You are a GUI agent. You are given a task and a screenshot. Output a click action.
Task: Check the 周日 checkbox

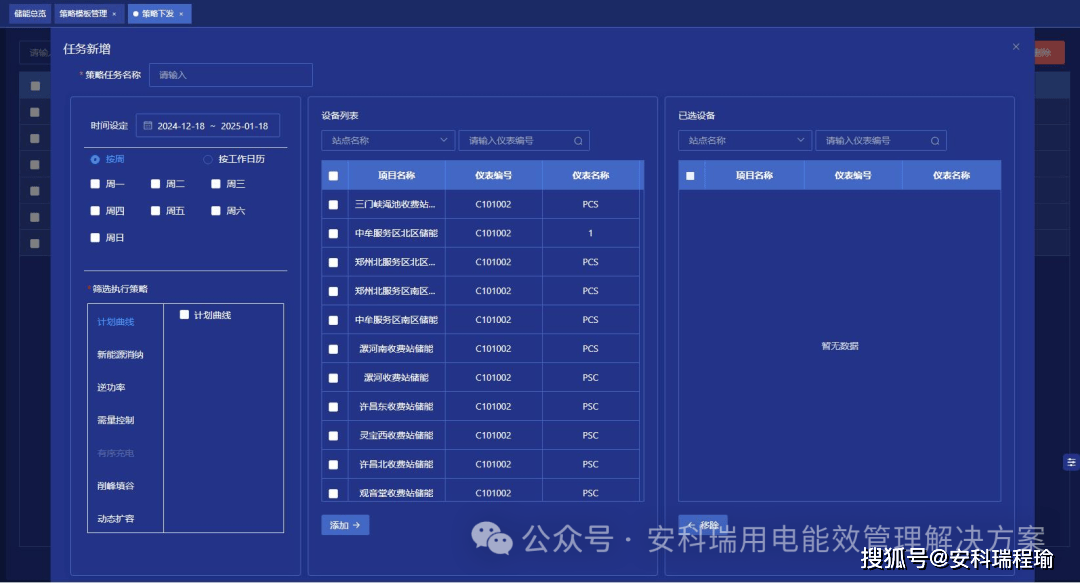click(95, 238)
